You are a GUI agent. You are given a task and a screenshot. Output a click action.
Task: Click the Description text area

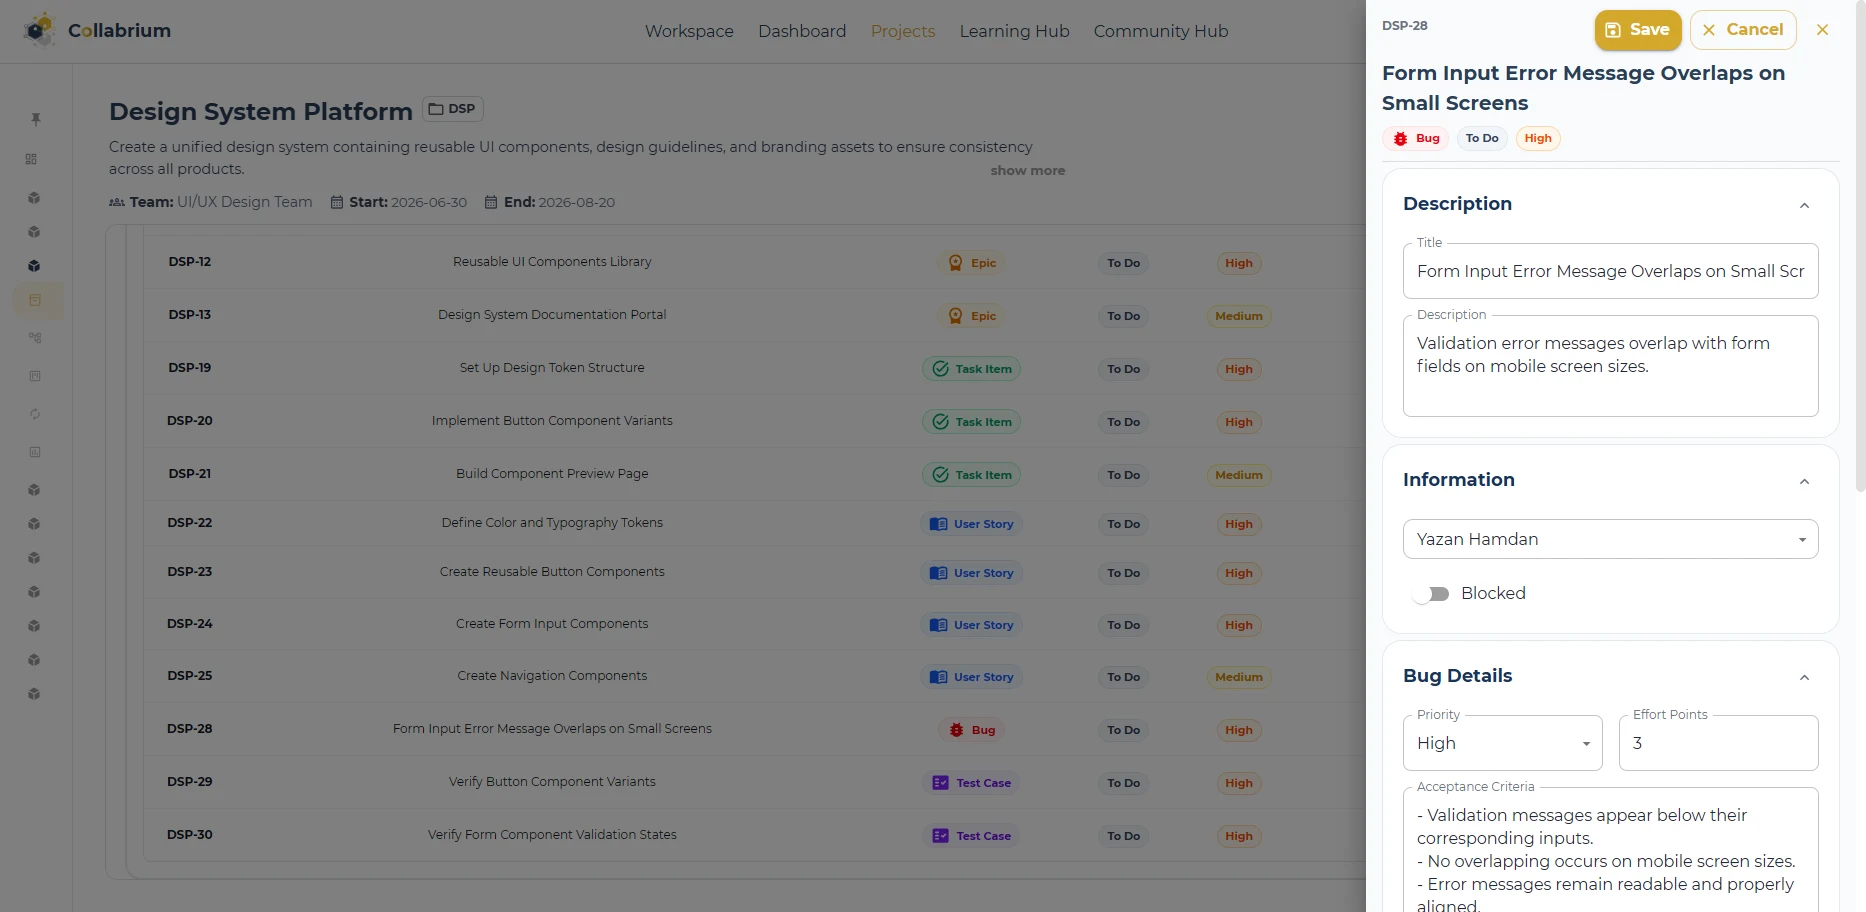pos(1611,366)
